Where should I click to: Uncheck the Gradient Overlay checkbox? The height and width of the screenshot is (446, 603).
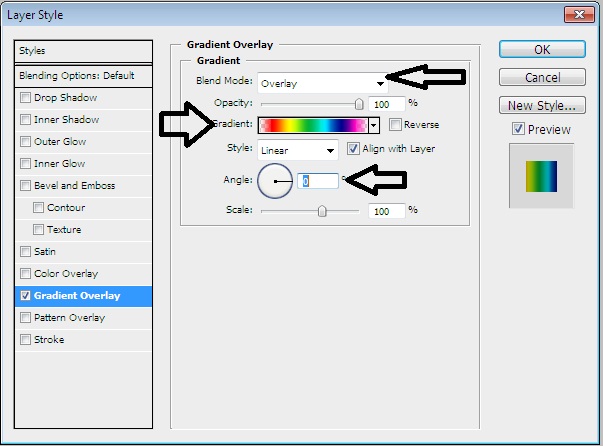click(25, 296)
